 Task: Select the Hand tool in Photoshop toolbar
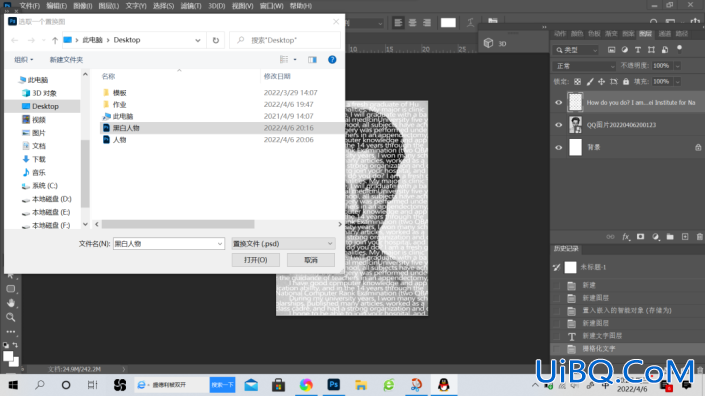click(x=11, y=303)
